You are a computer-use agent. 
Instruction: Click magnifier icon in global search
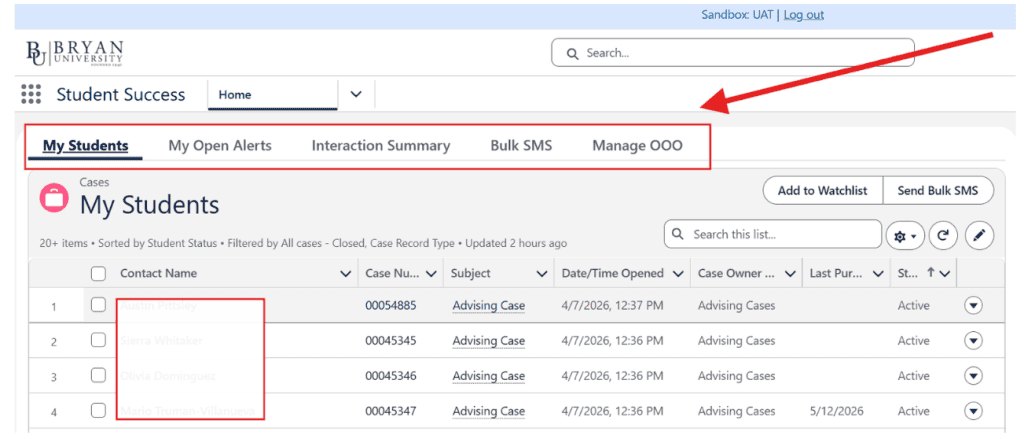(573, 54)
